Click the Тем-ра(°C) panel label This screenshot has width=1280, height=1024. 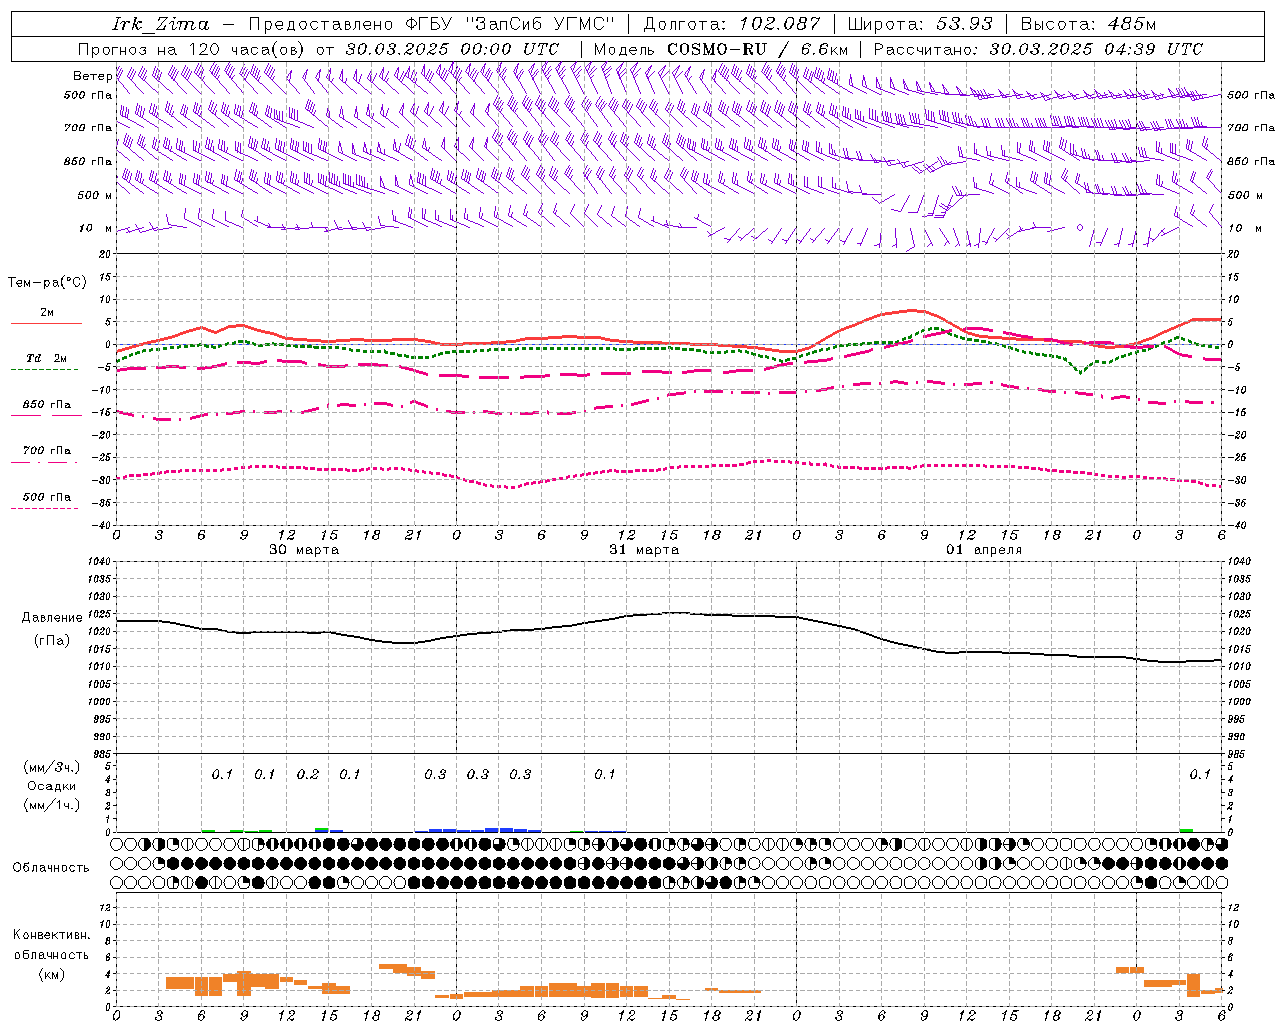pos(47,283)
